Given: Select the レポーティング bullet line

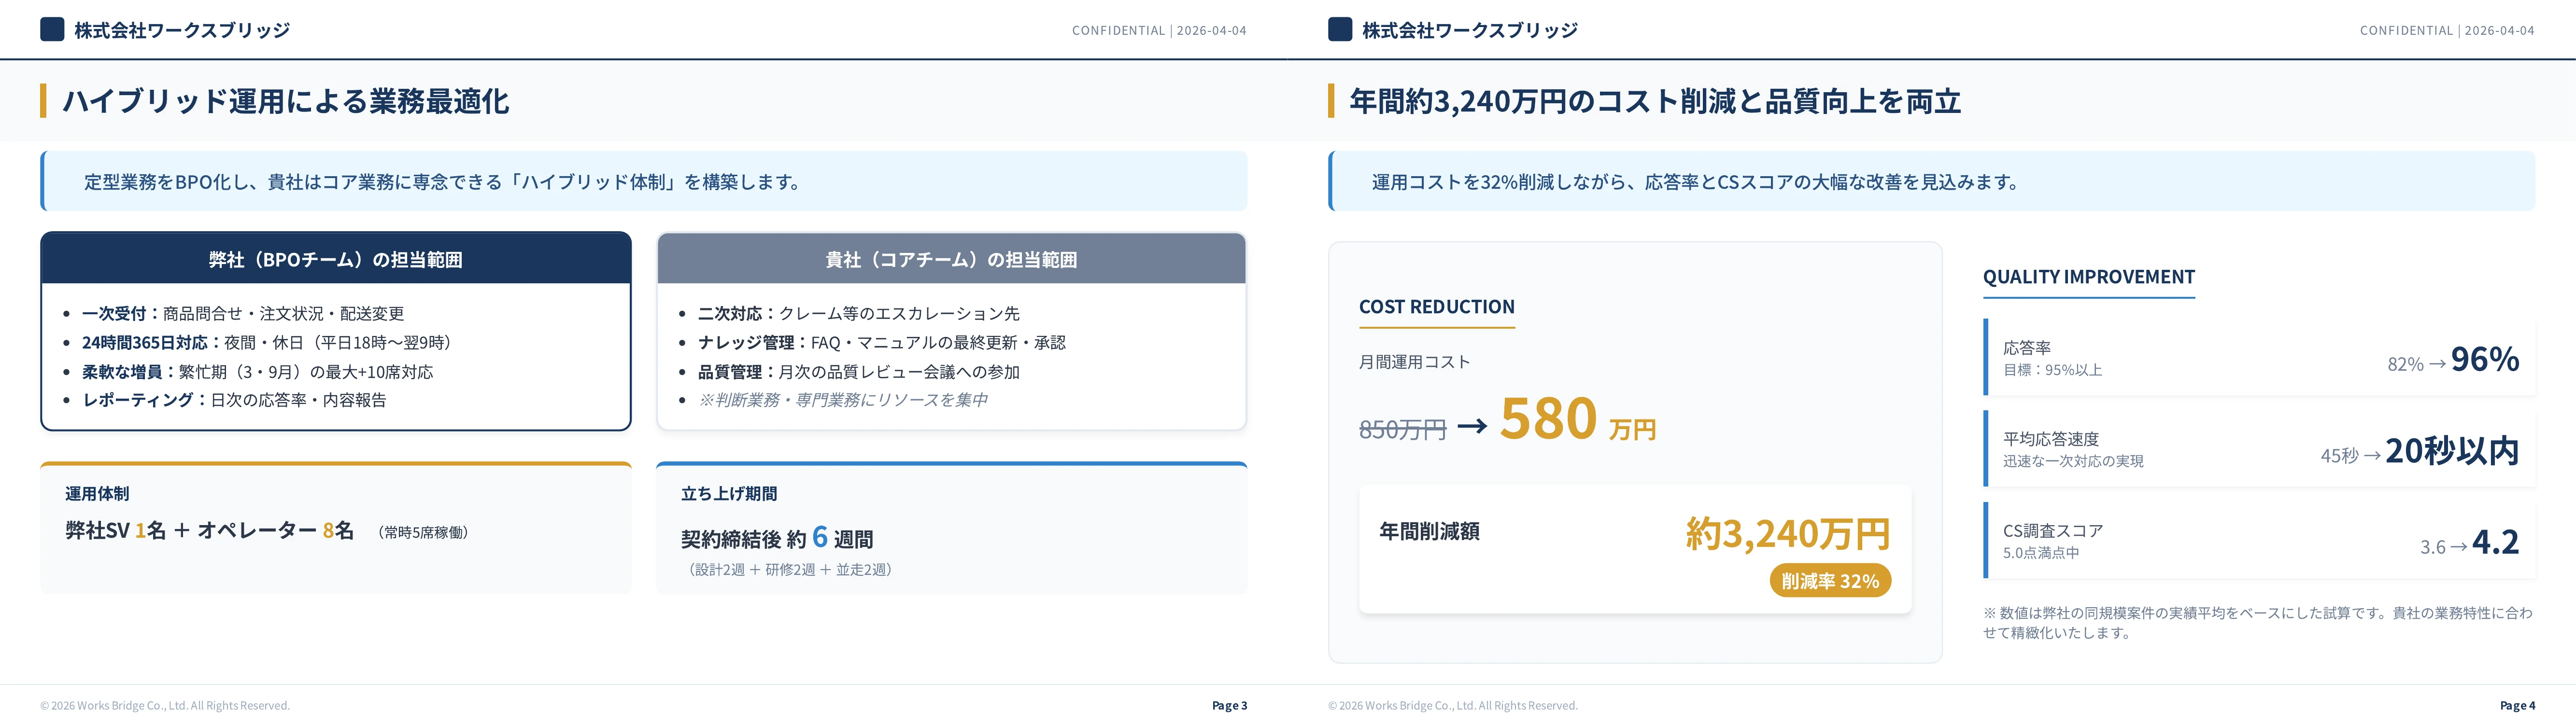Looking at the screenshot, I should tap(234, 400).
